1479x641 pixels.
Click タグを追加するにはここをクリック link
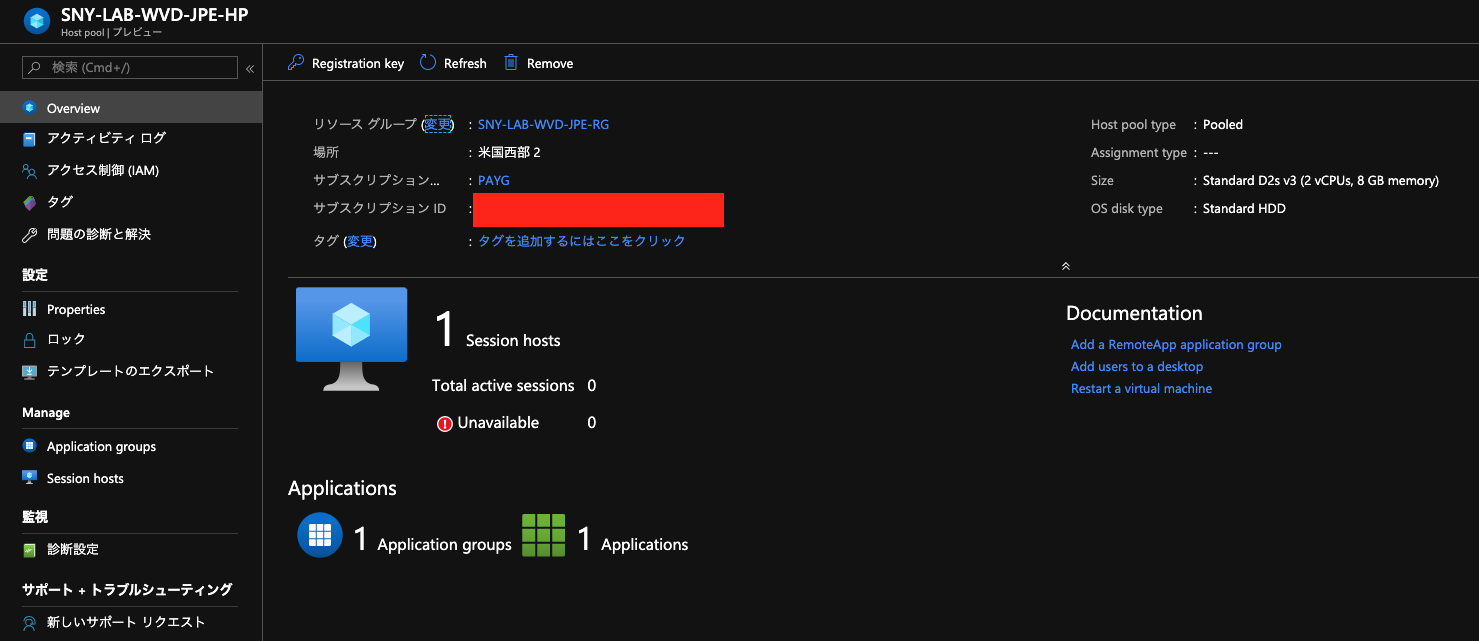pos(582,241)
